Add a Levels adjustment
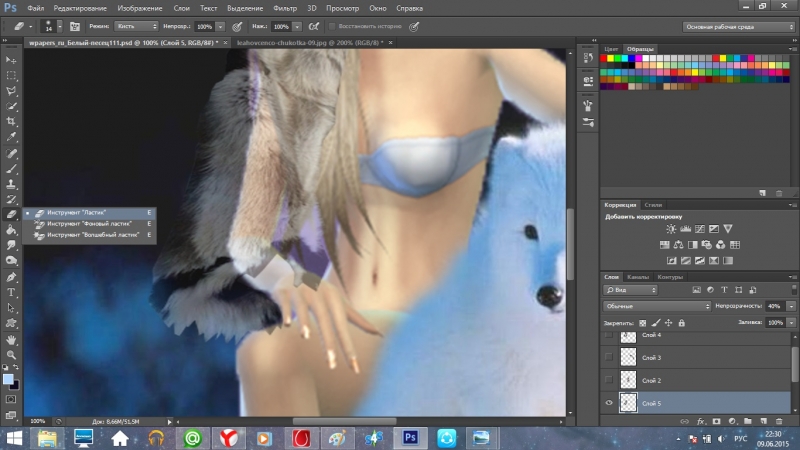 [685, 229]
